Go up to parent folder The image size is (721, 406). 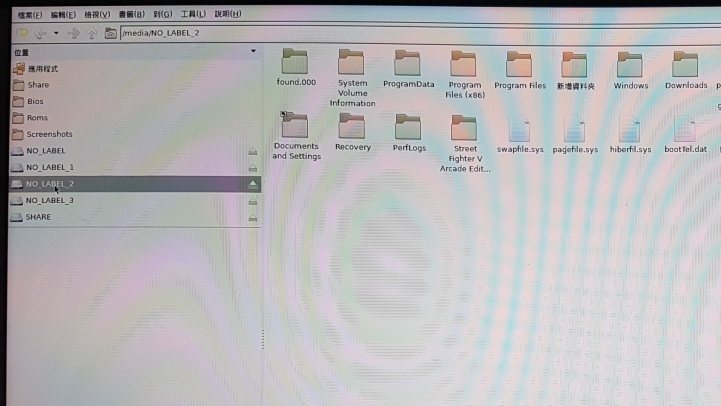92,33
